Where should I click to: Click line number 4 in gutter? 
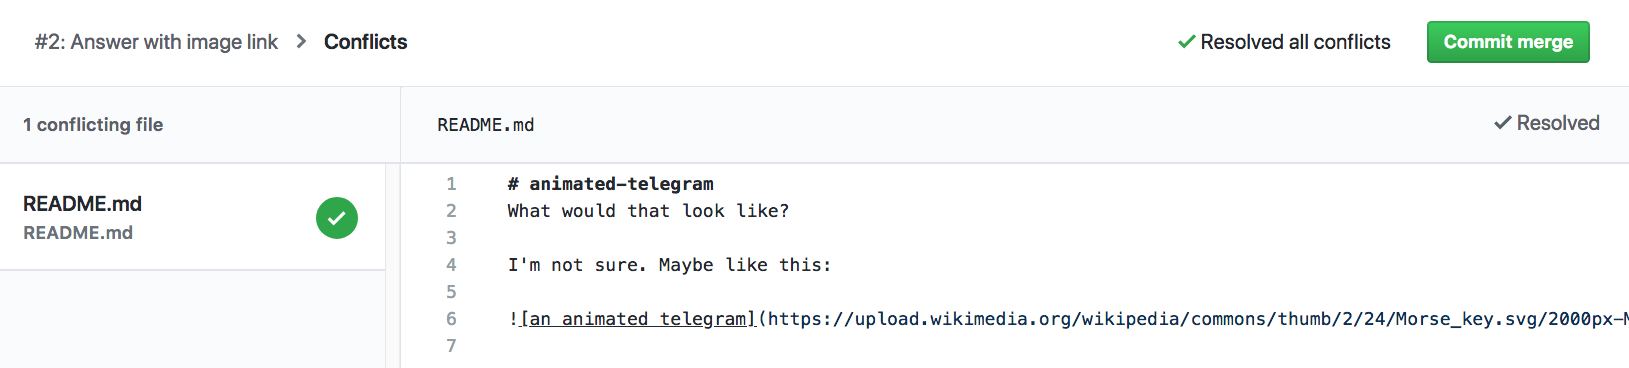(x=451, y=265)
